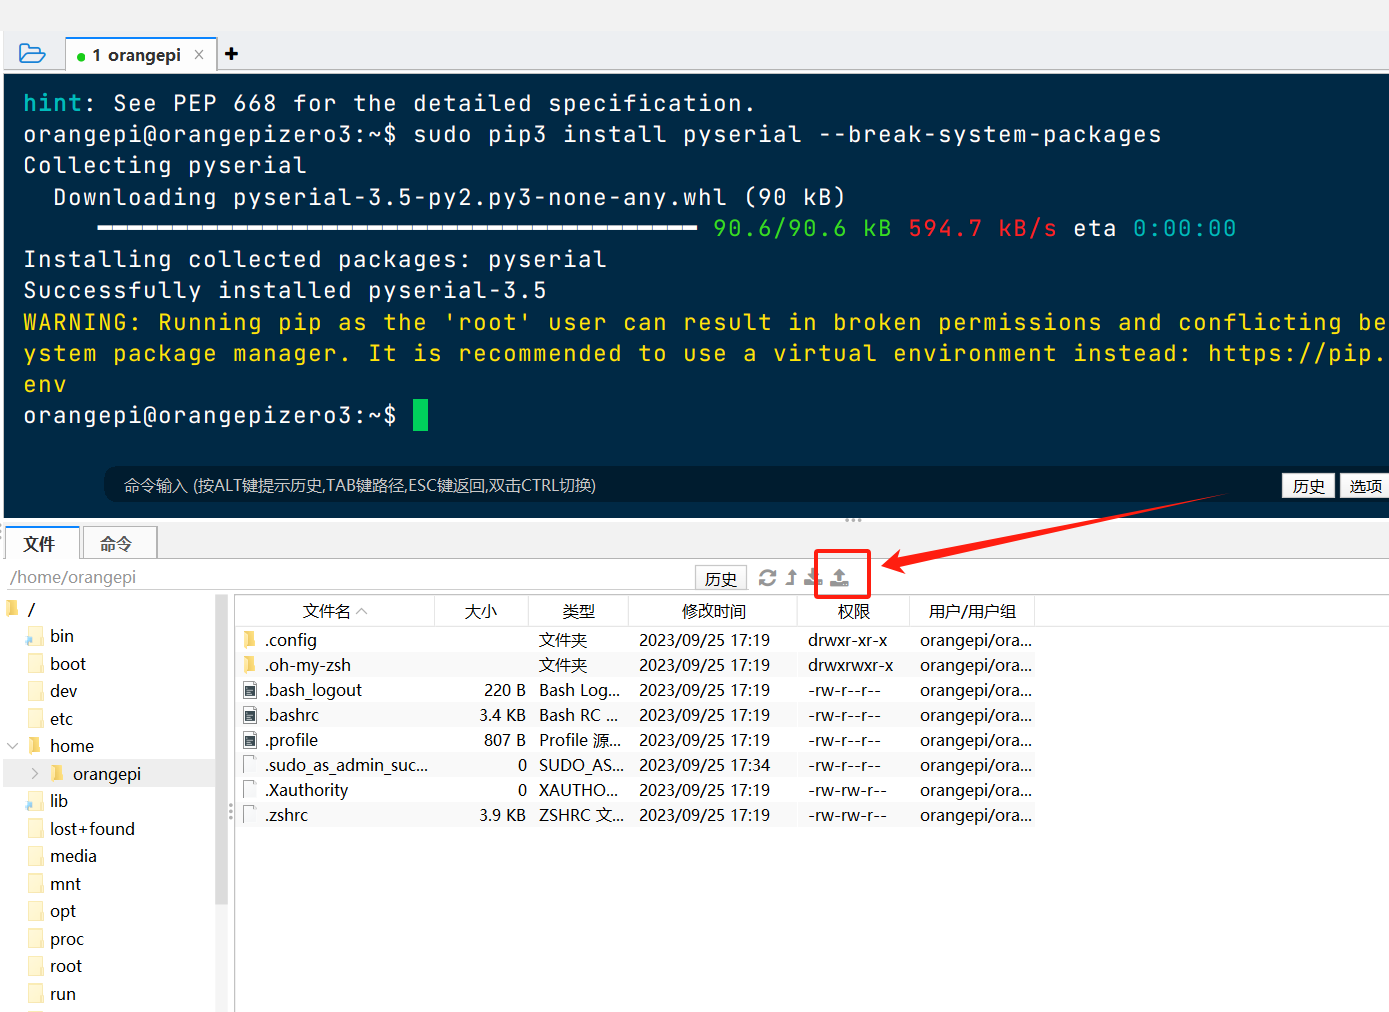
Task: Click the .bash_logout file icon
Action: pos(250,689)
